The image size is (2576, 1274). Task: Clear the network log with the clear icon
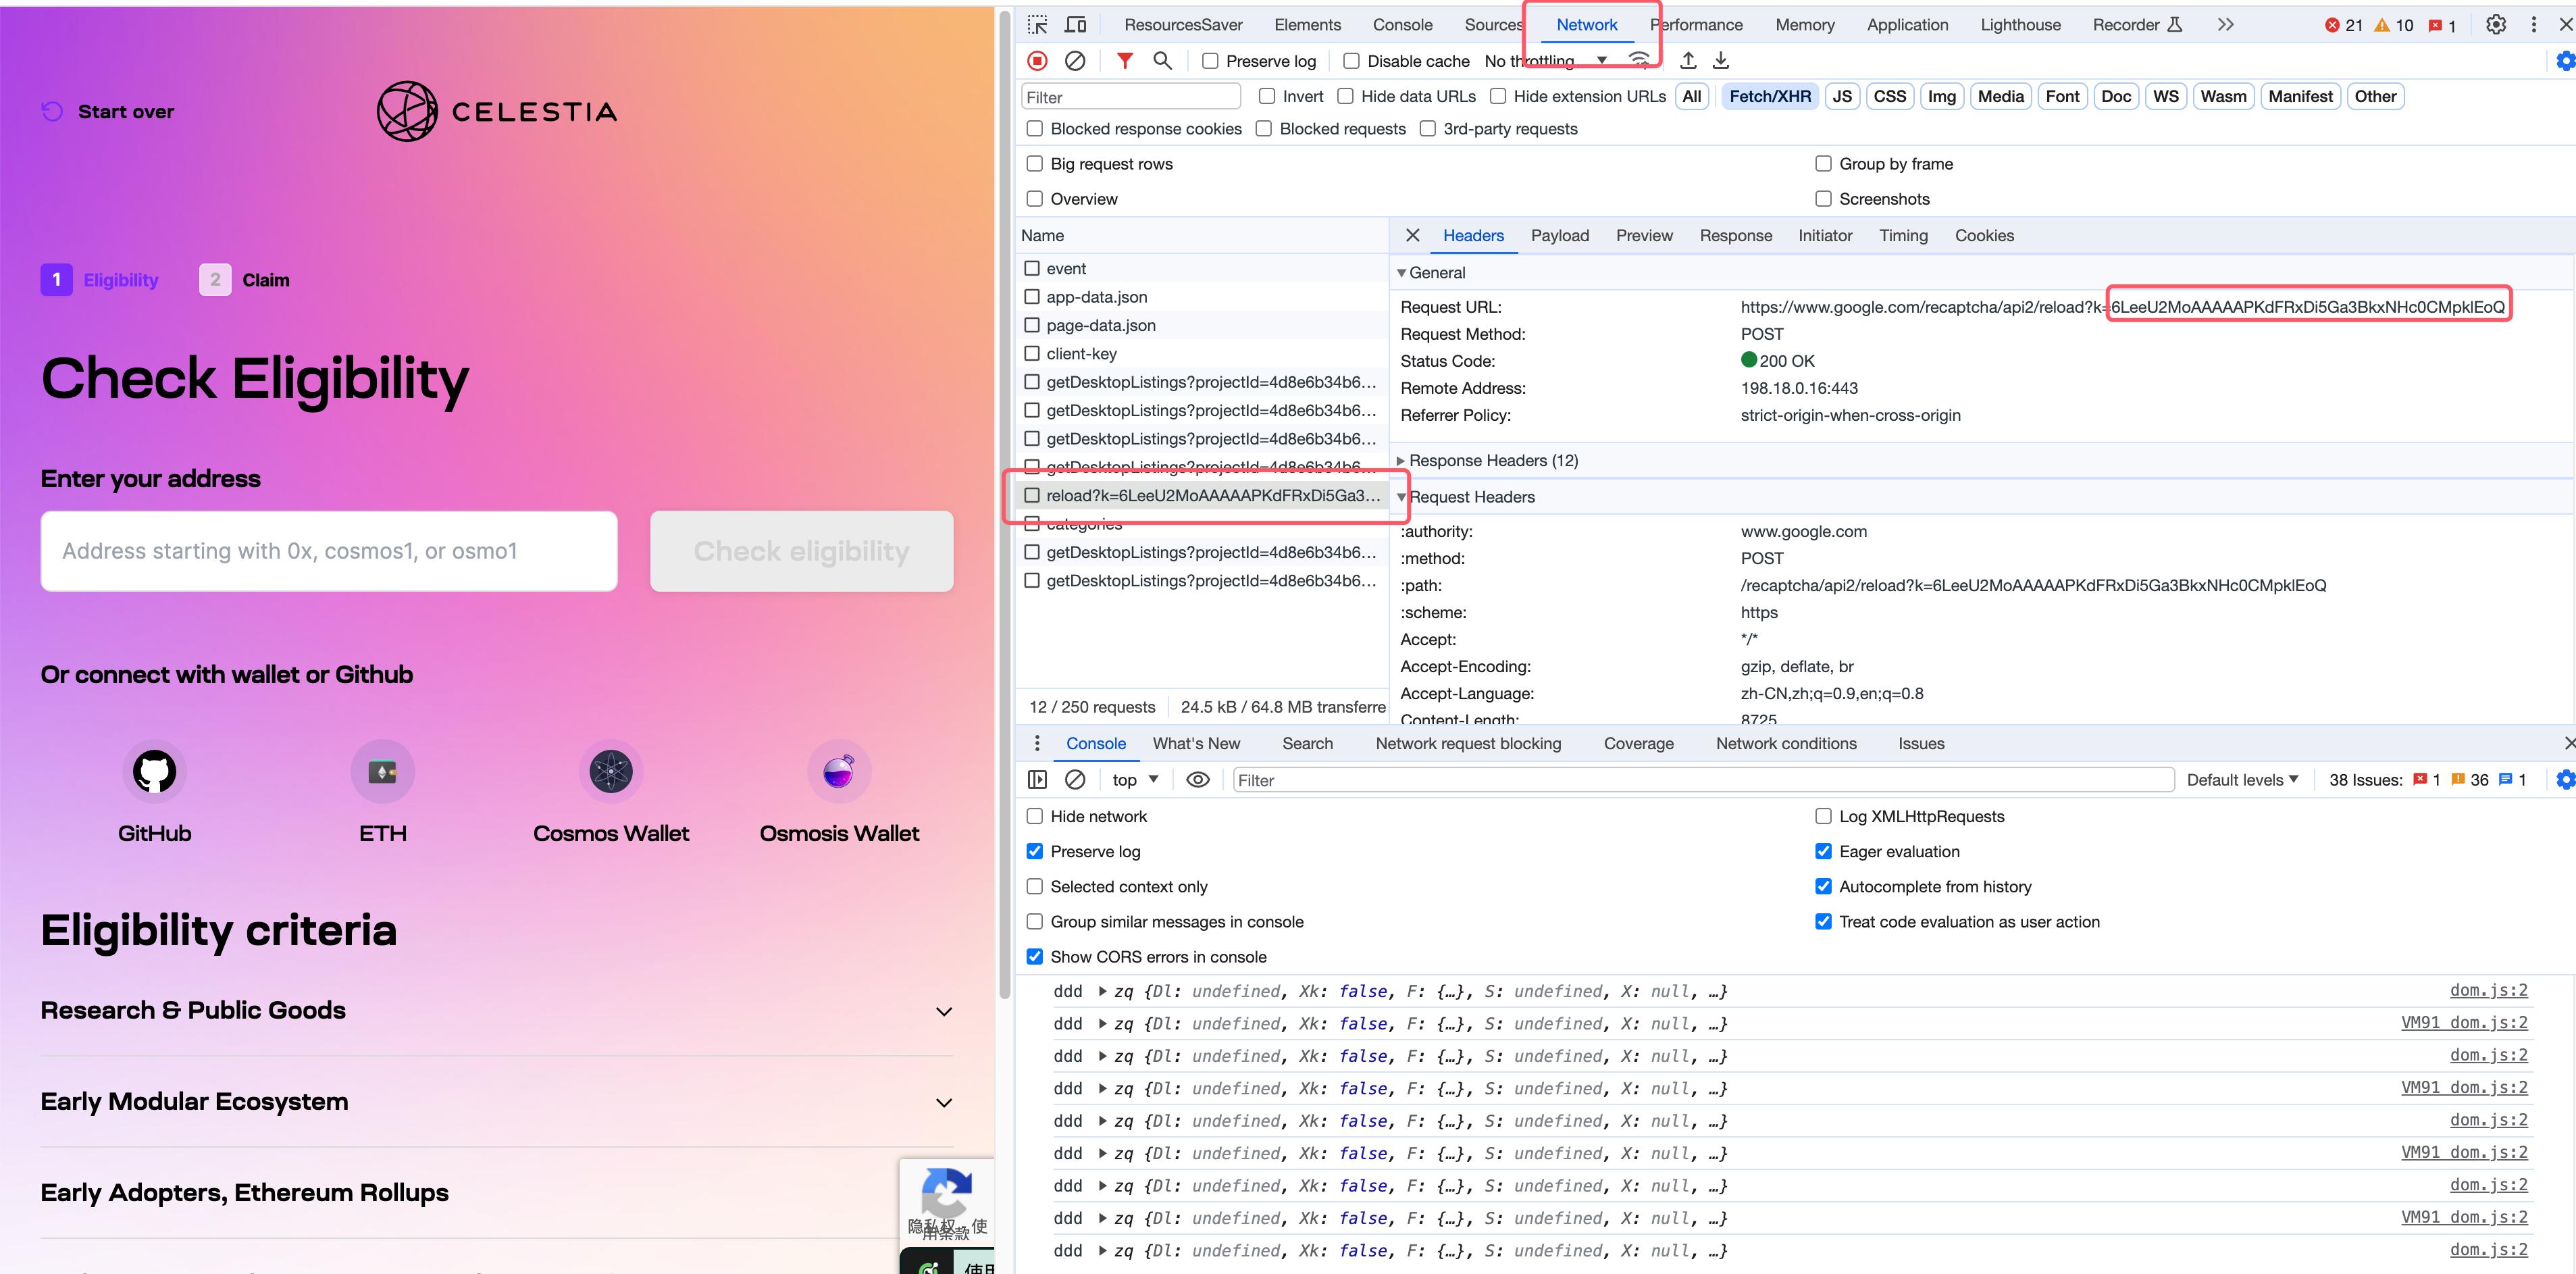pyautogui.click(x=1075, y=61)
